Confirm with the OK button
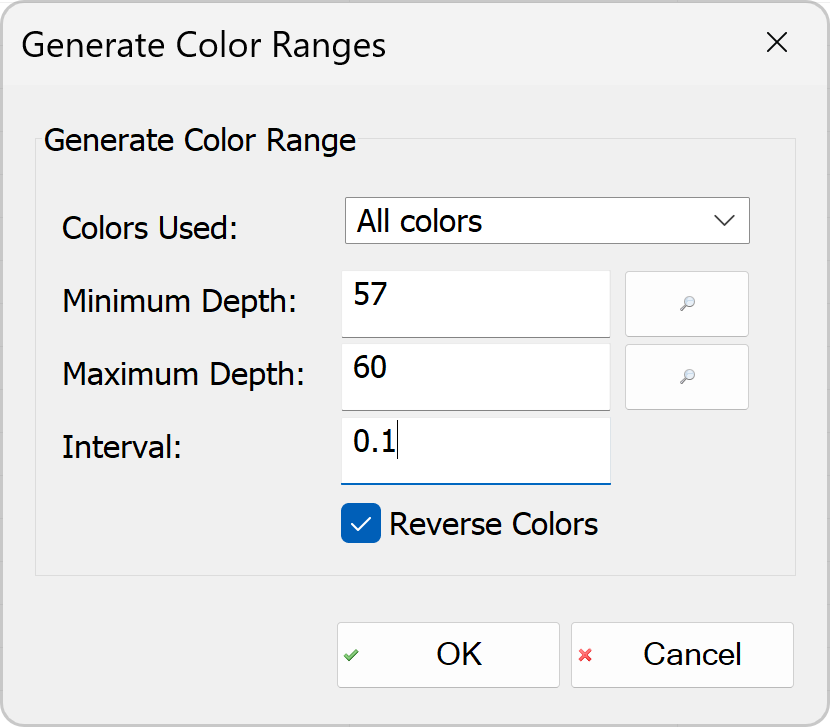This screenshot has width=830, height=727. click(x=448, y=655)
